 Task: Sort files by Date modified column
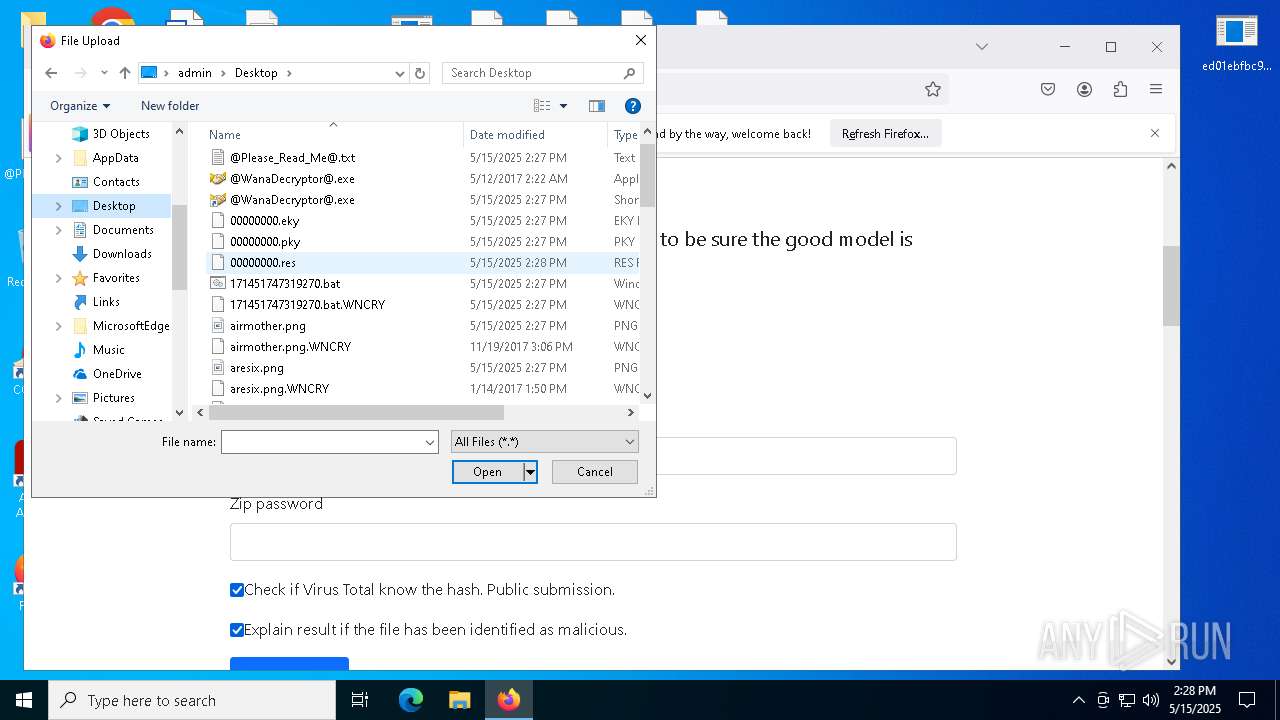tap(507, 135)
